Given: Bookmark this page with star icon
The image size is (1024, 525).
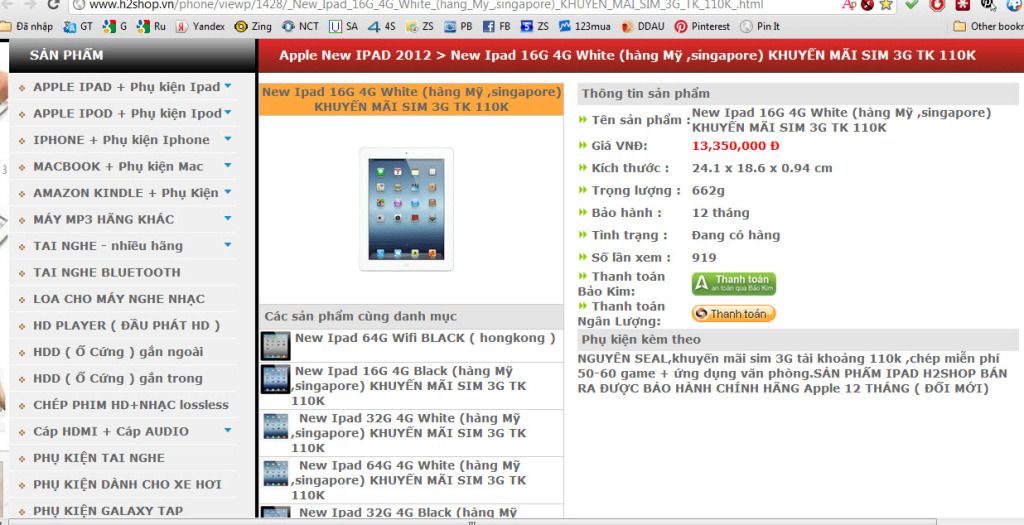Looking at the screenshot, I should pos(885,5).
